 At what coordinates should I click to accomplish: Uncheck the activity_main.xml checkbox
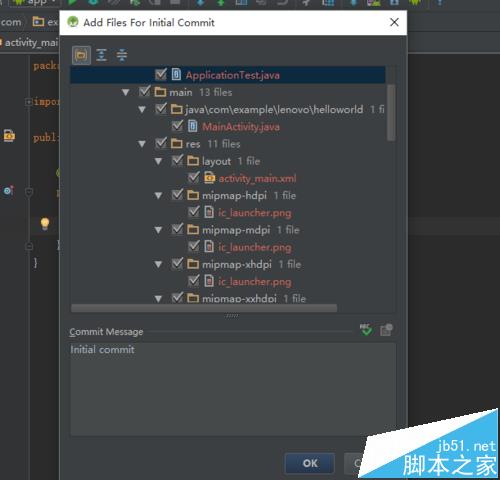click(194, 178)
